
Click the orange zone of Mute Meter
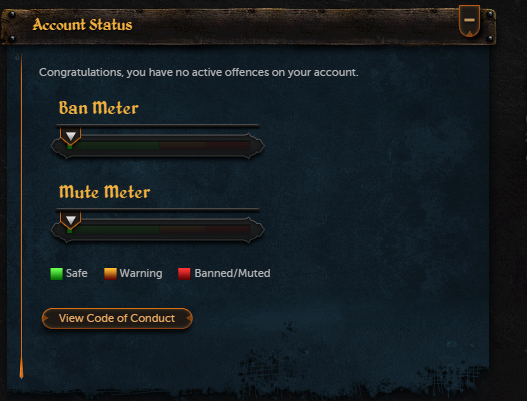[x=183, y=230]
